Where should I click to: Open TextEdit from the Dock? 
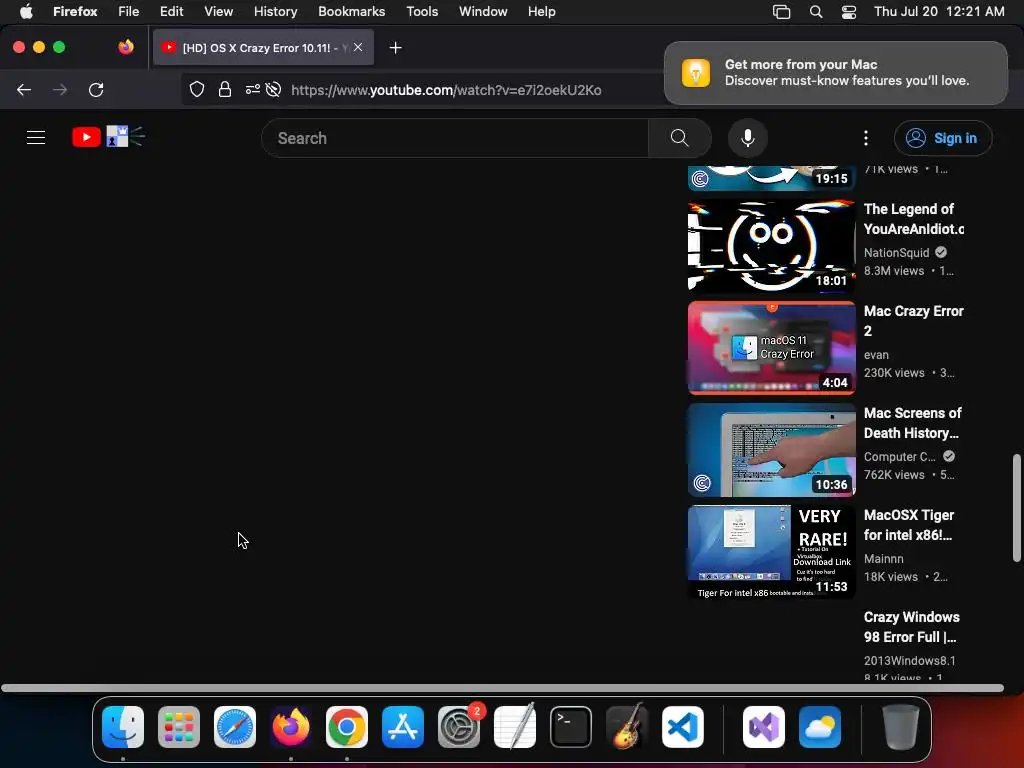click(515, 727)
